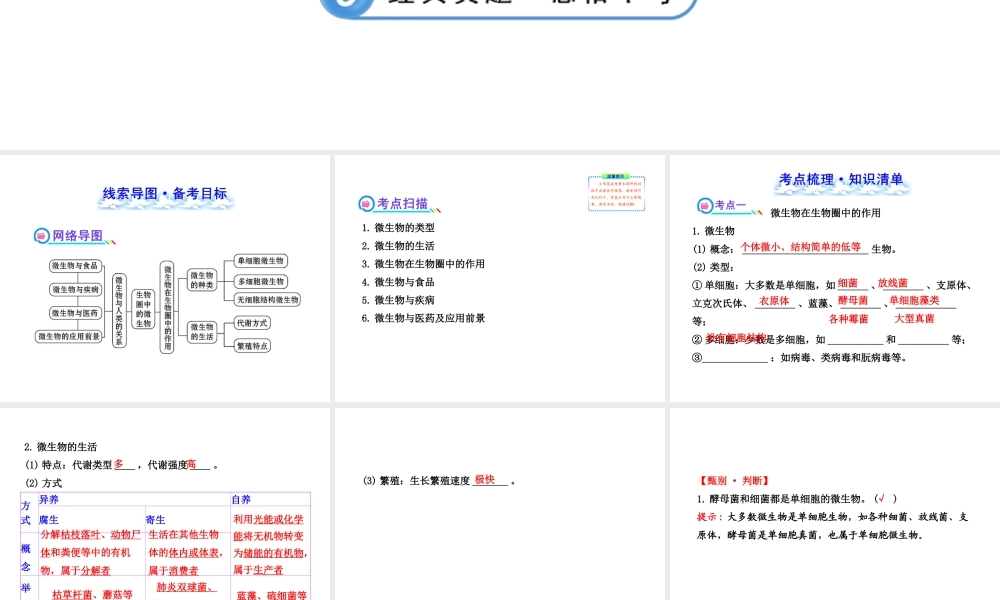Click the red 提示 label
Image resolution: width=1000 pixels, height=600 pixels.
(x=709, y=517)
